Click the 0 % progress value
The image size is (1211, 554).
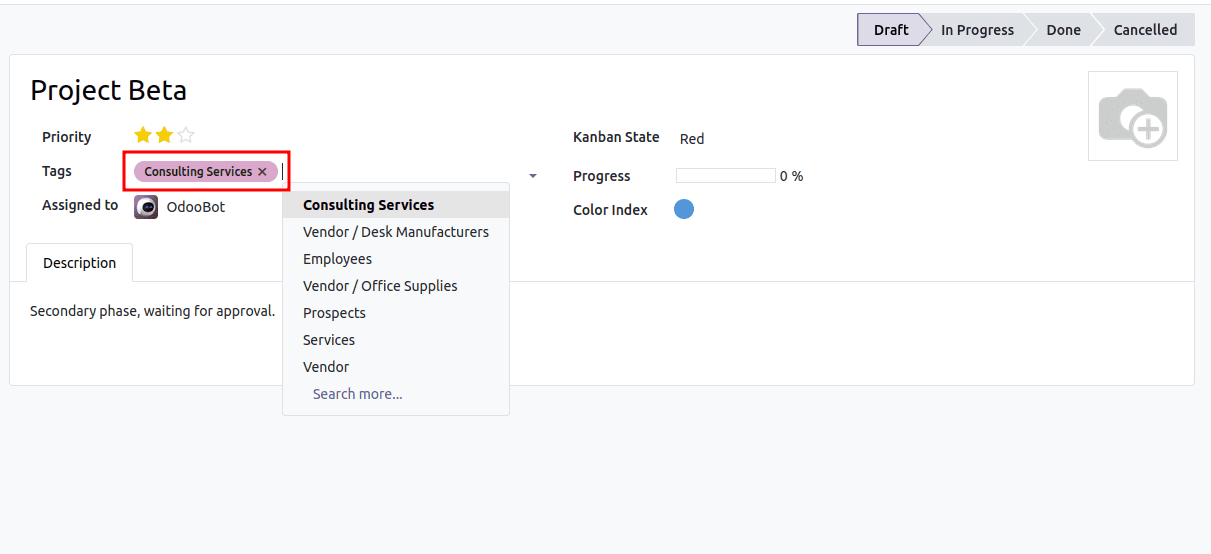tap(791, 176)
